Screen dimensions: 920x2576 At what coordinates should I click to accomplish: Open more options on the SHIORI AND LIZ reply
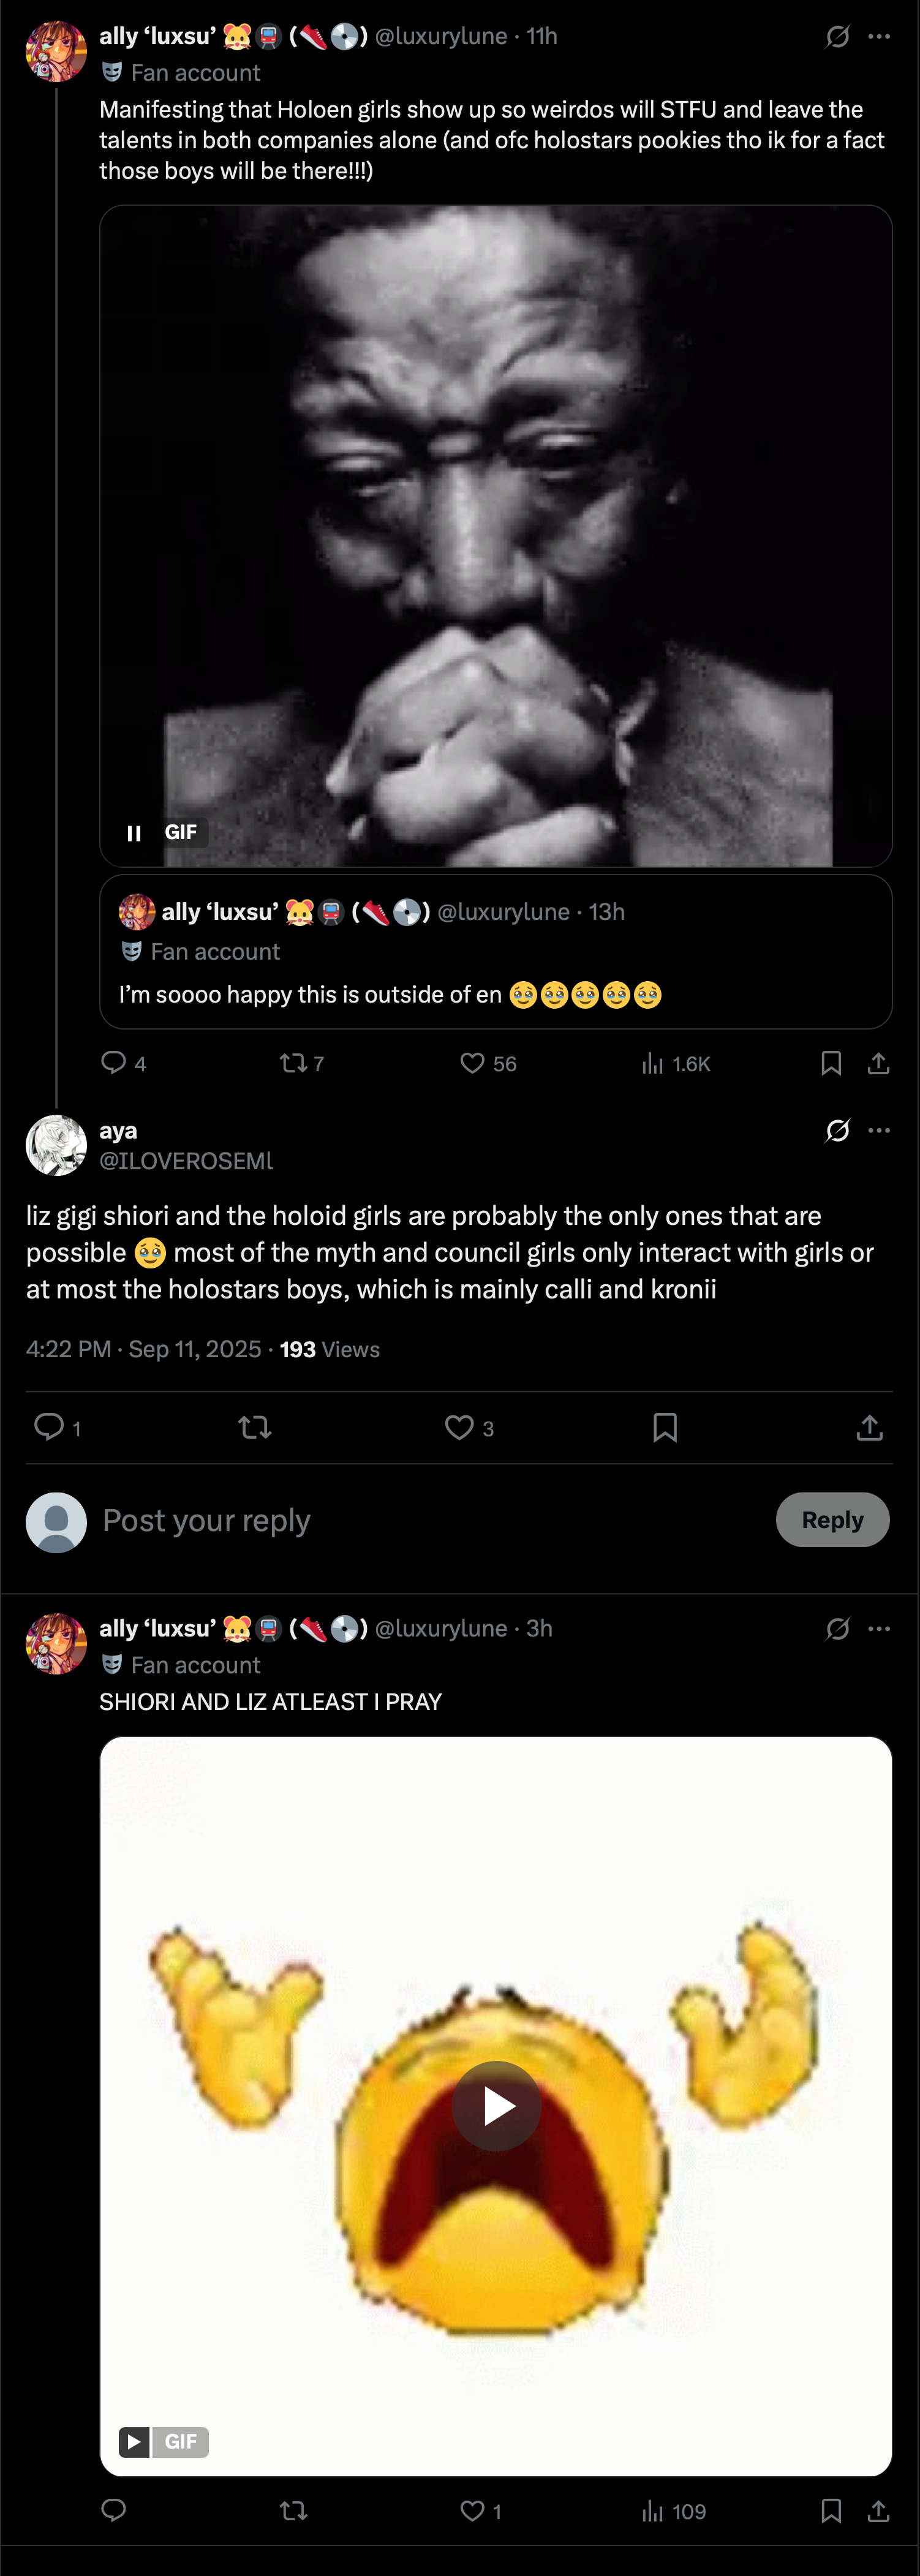tap(879, 1628)
